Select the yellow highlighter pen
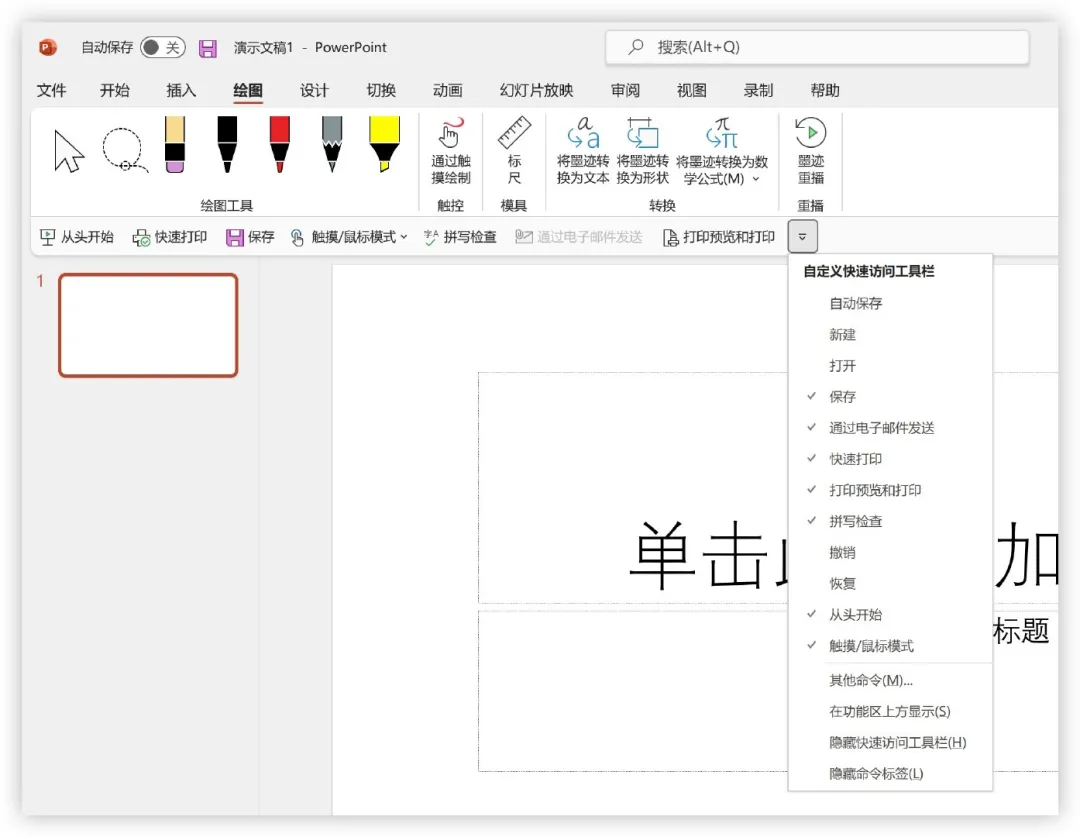Image resolution: width=1080 pixels, height=837 pixels. coord(385,145)
